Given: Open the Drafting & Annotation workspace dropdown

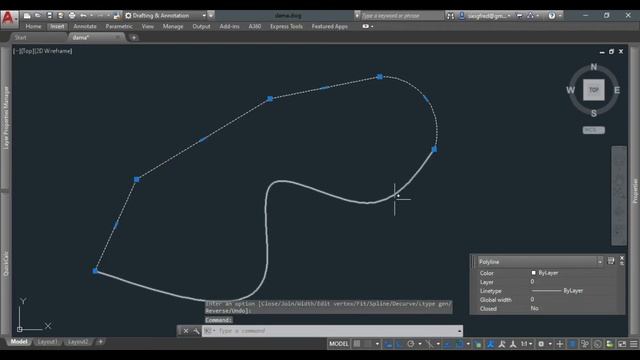Looking at the screenshot, I should [x=204, y=16].
